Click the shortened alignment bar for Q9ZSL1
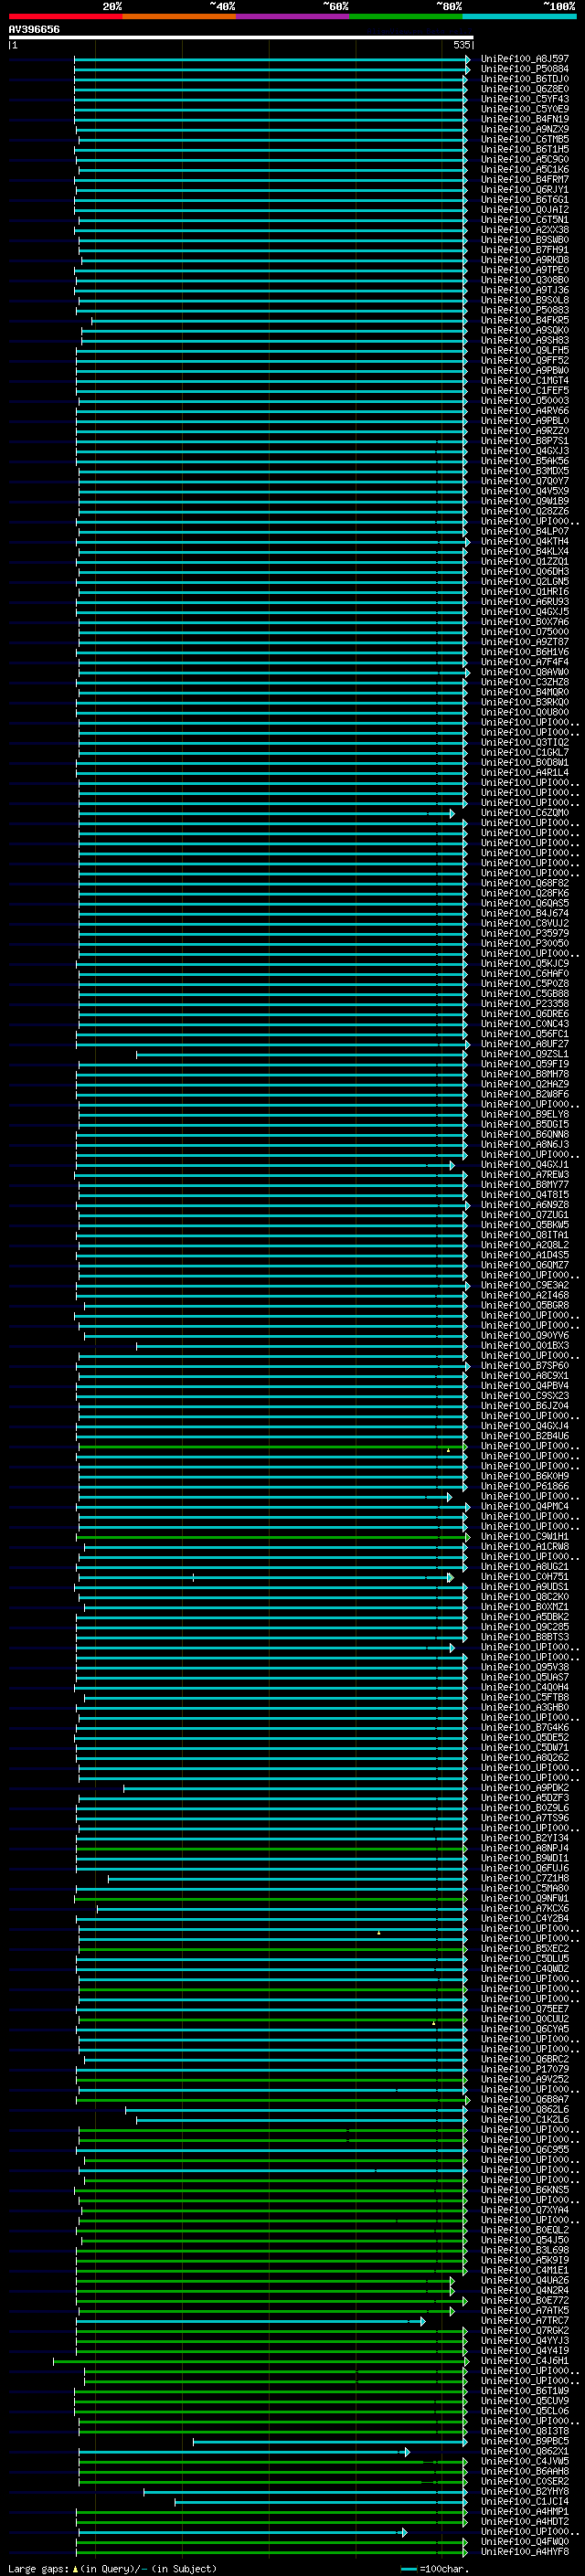This screenshot has width=585, height=2576. (300, 1054)
